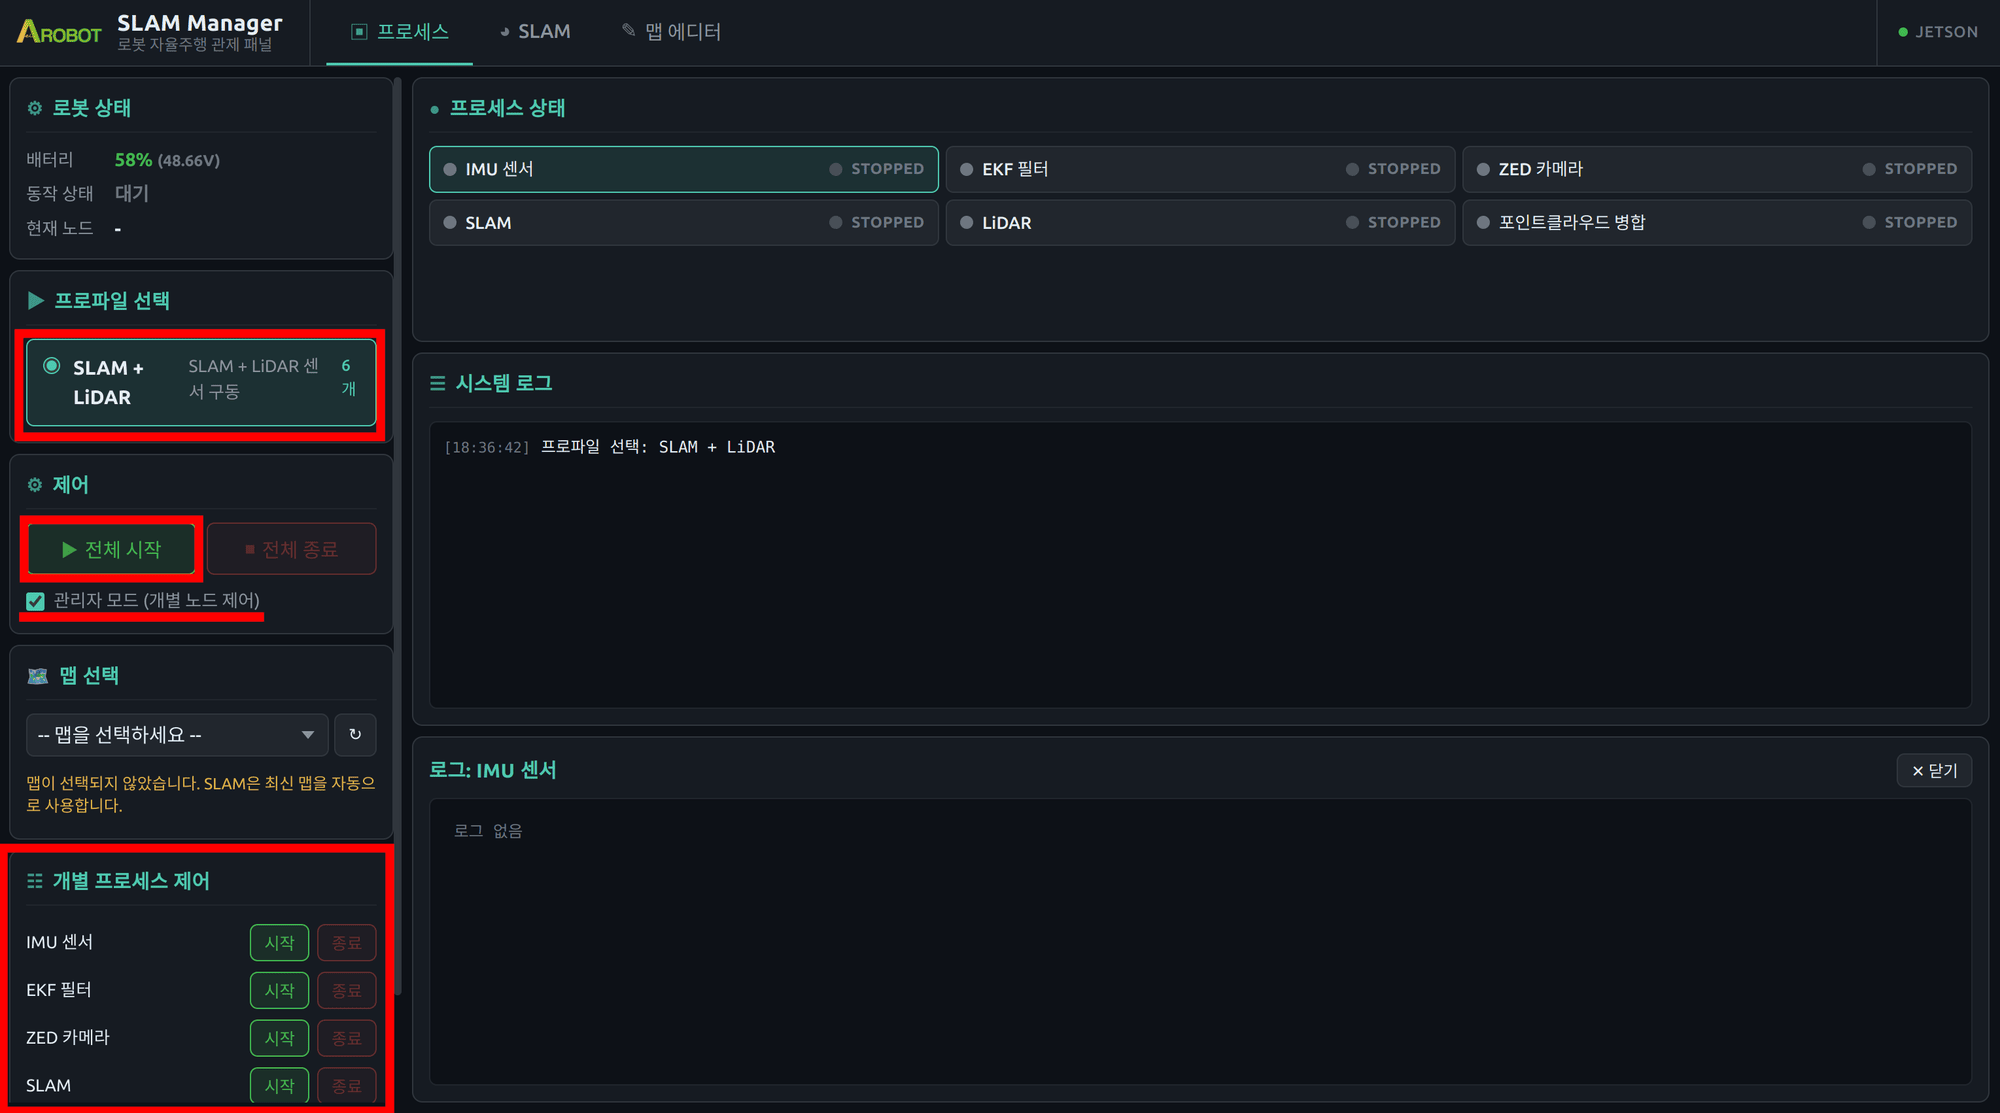
Task: Click the battery value 58% text
Action: pyautogui.click(x=133, y=160)
